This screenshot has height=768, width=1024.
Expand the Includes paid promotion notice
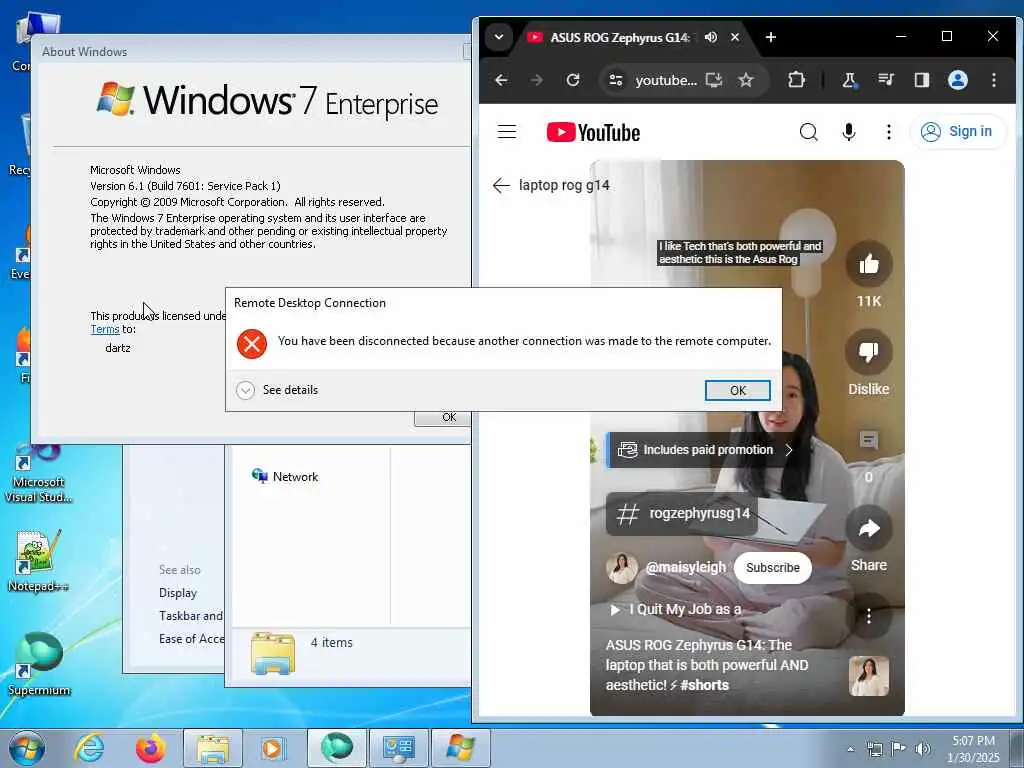[x=704, y=450]
